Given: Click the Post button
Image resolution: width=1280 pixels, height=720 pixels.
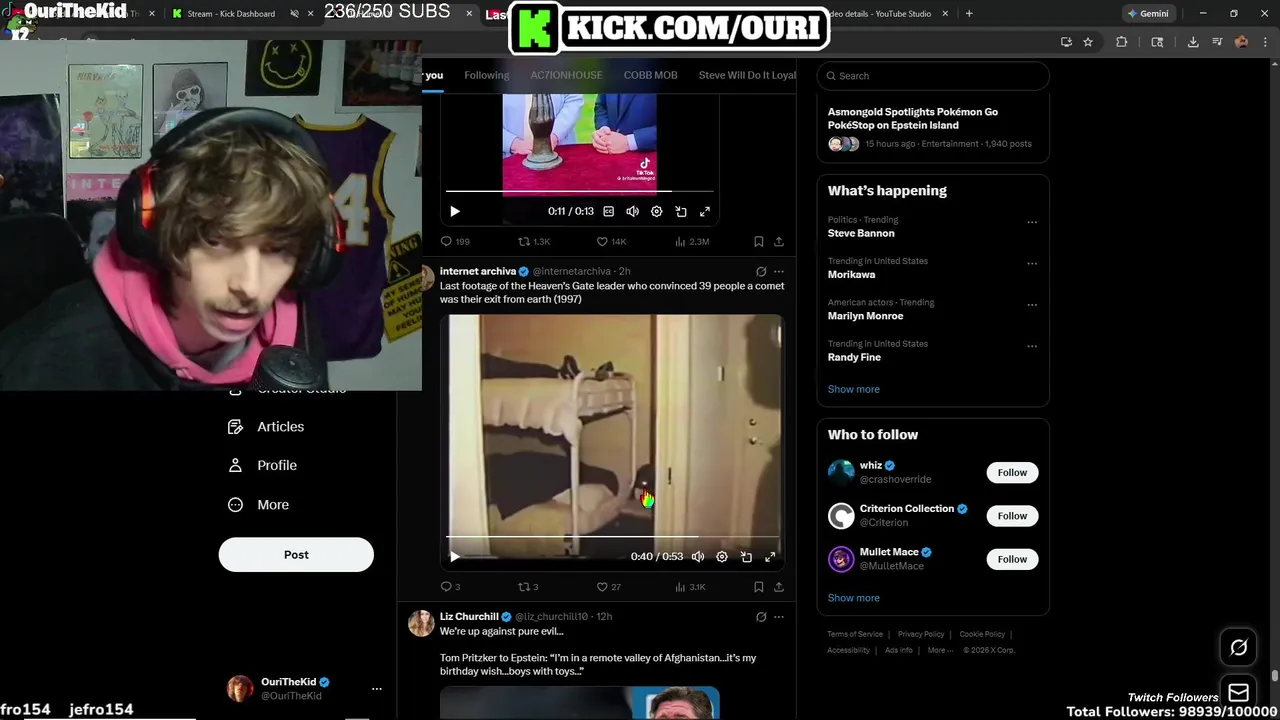Looking at the screenshot, I should tap(296, 555).
